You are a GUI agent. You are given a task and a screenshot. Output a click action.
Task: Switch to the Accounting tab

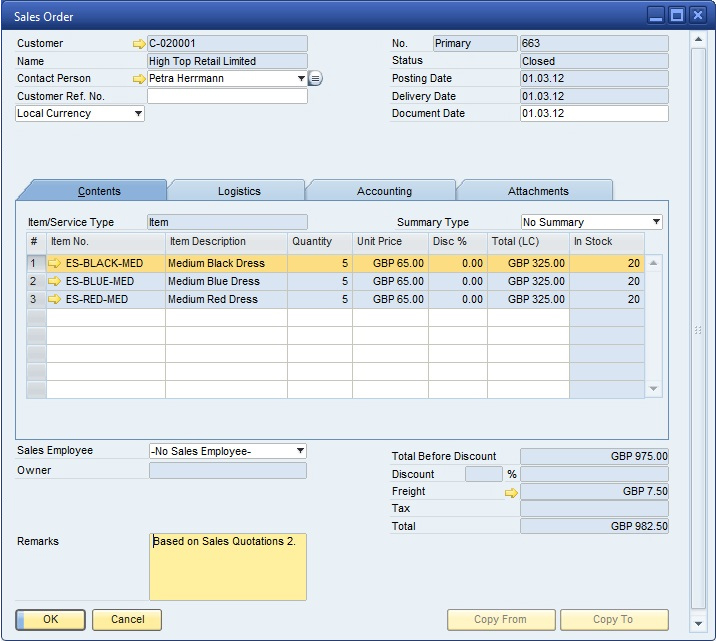click(384, 191)
